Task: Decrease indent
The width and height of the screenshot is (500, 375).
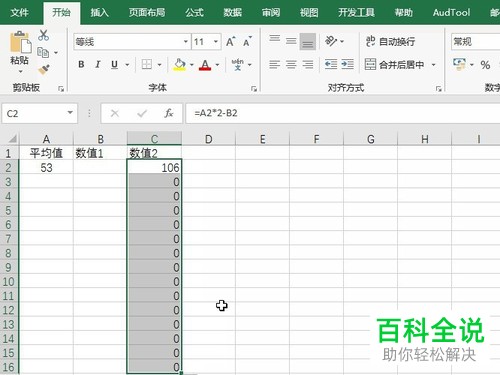Action: click(331, 64)
